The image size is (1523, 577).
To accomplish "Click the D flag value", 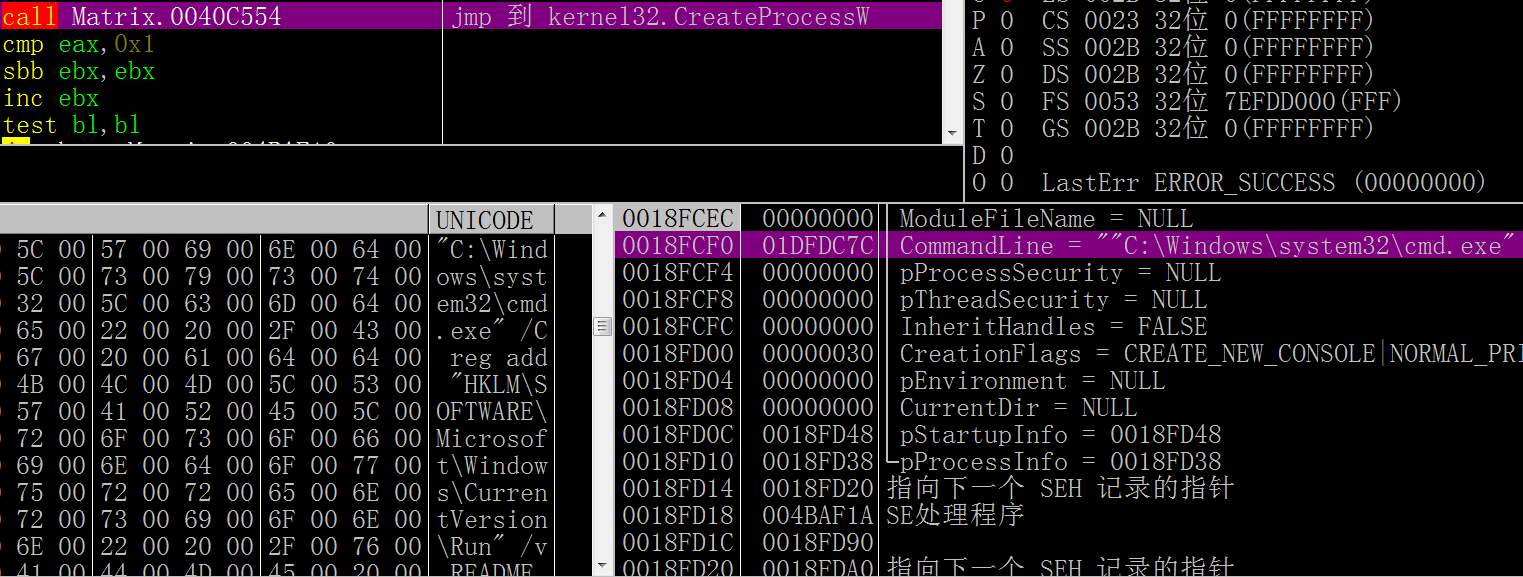I will coord(1007,155).
